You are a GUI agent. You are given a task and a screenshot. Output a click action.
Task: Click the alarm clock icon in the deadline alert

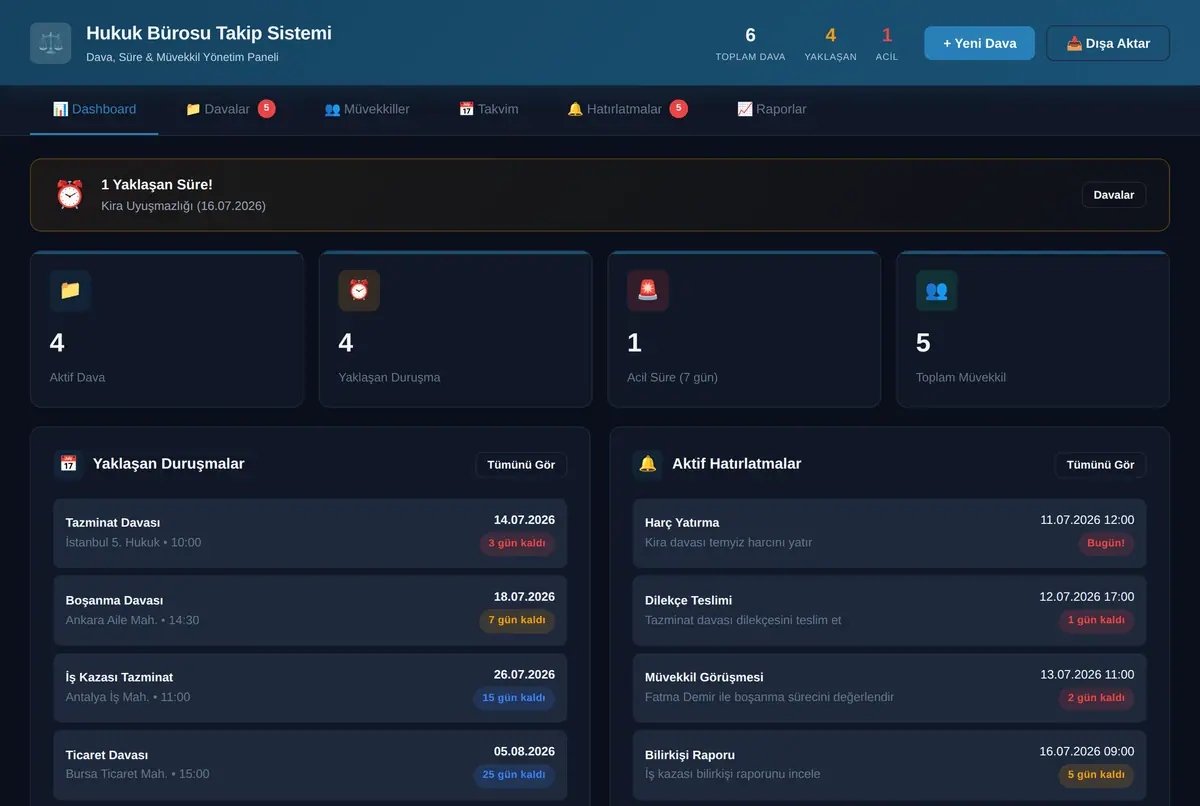[x=69, y=195]
